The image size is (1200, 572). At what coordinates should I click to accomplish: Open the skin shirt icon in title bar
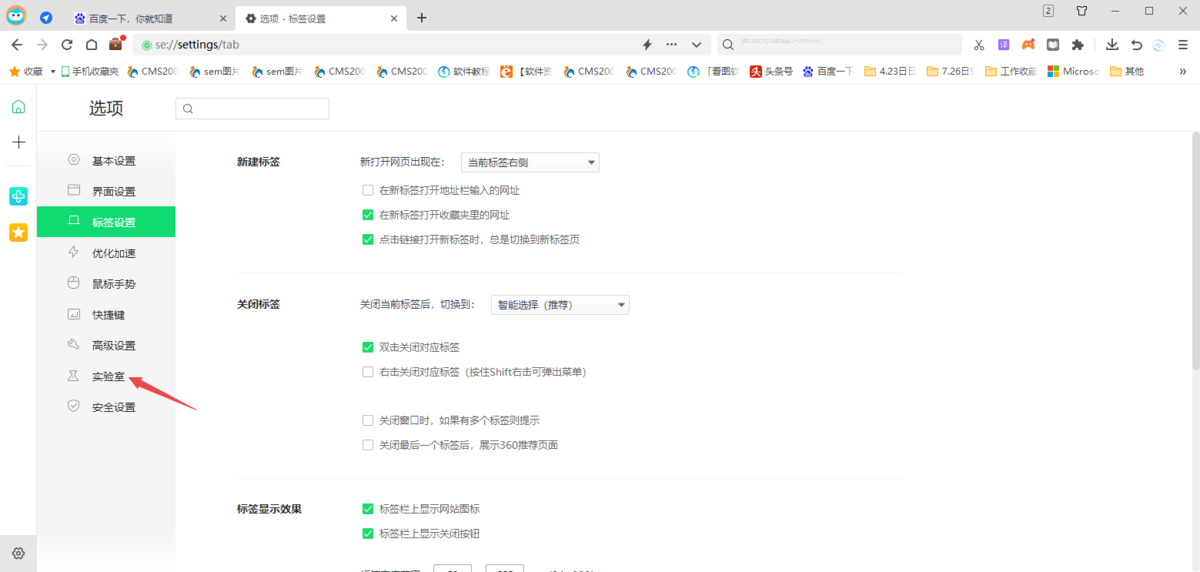click(1082, 11)
